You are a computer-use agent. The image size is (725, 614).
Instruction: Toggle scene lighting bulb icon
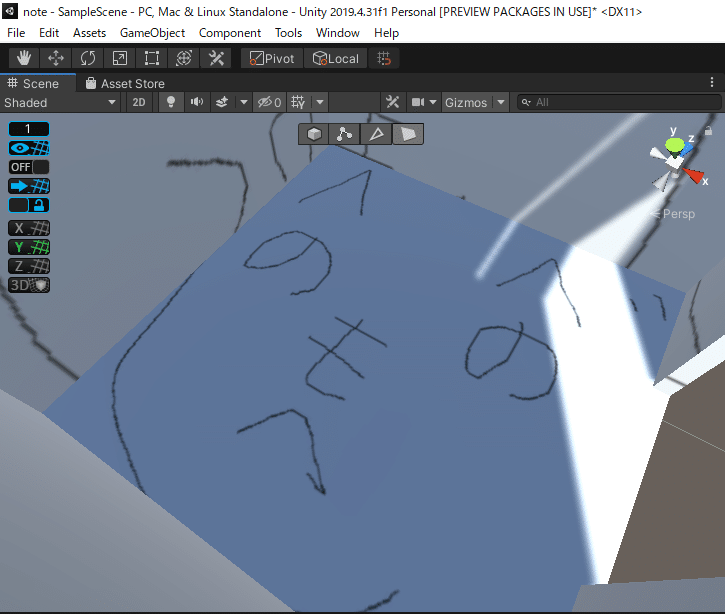point(171,102)
